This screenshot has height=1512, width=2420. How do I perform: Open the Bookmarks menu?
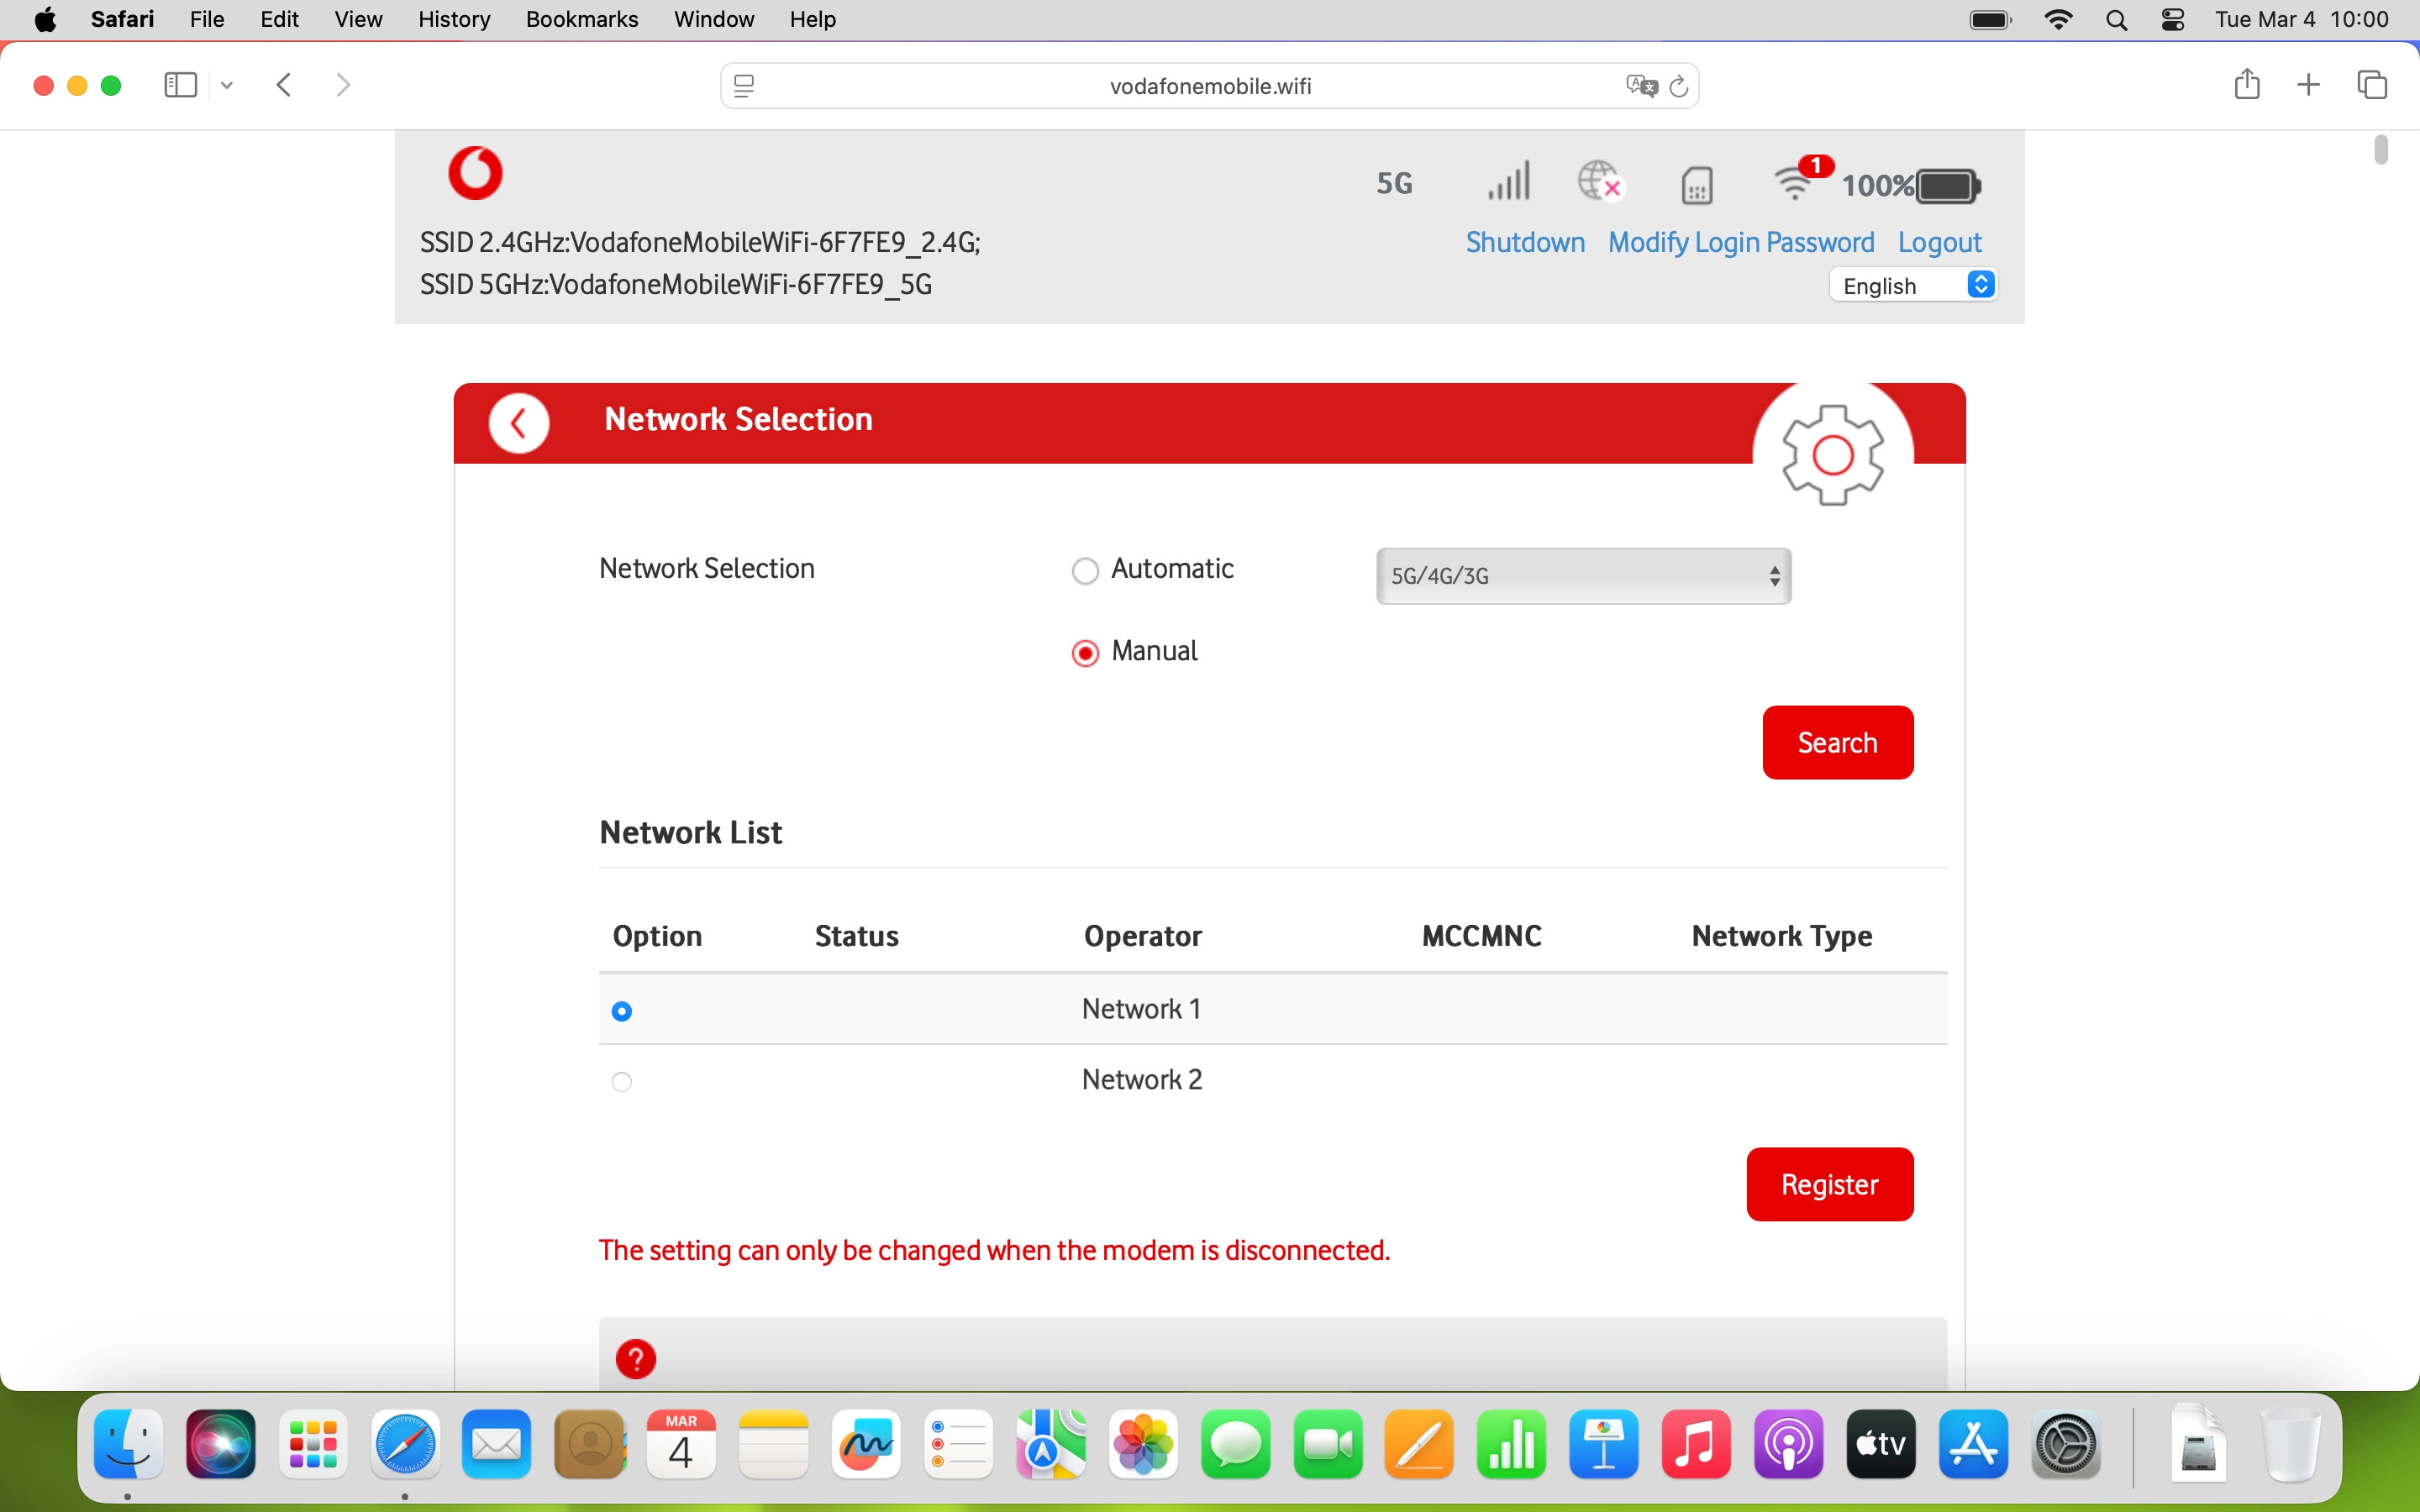[x=582, y=19]
